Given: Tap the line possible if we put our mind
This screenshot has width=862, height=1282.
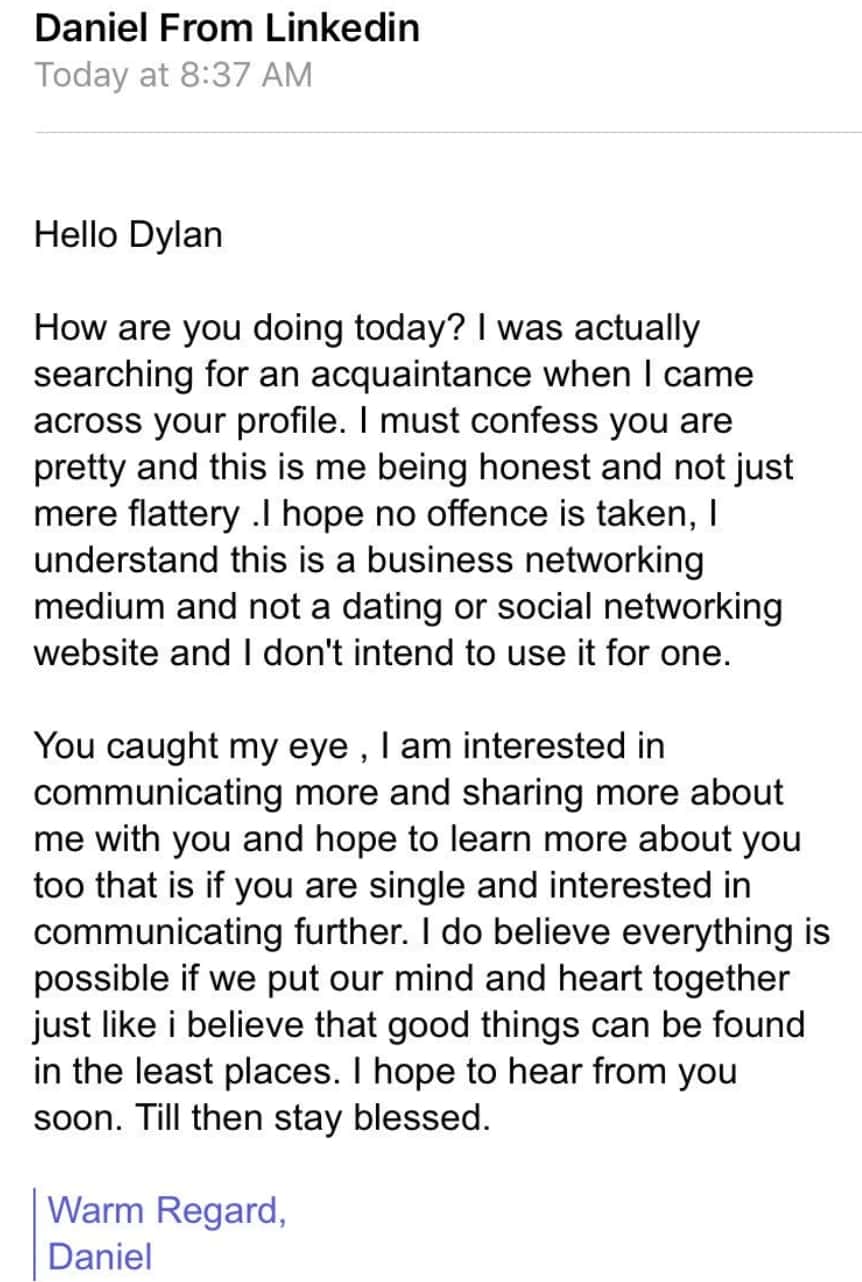Looking at the screenshot, I should tap(412, 979).
